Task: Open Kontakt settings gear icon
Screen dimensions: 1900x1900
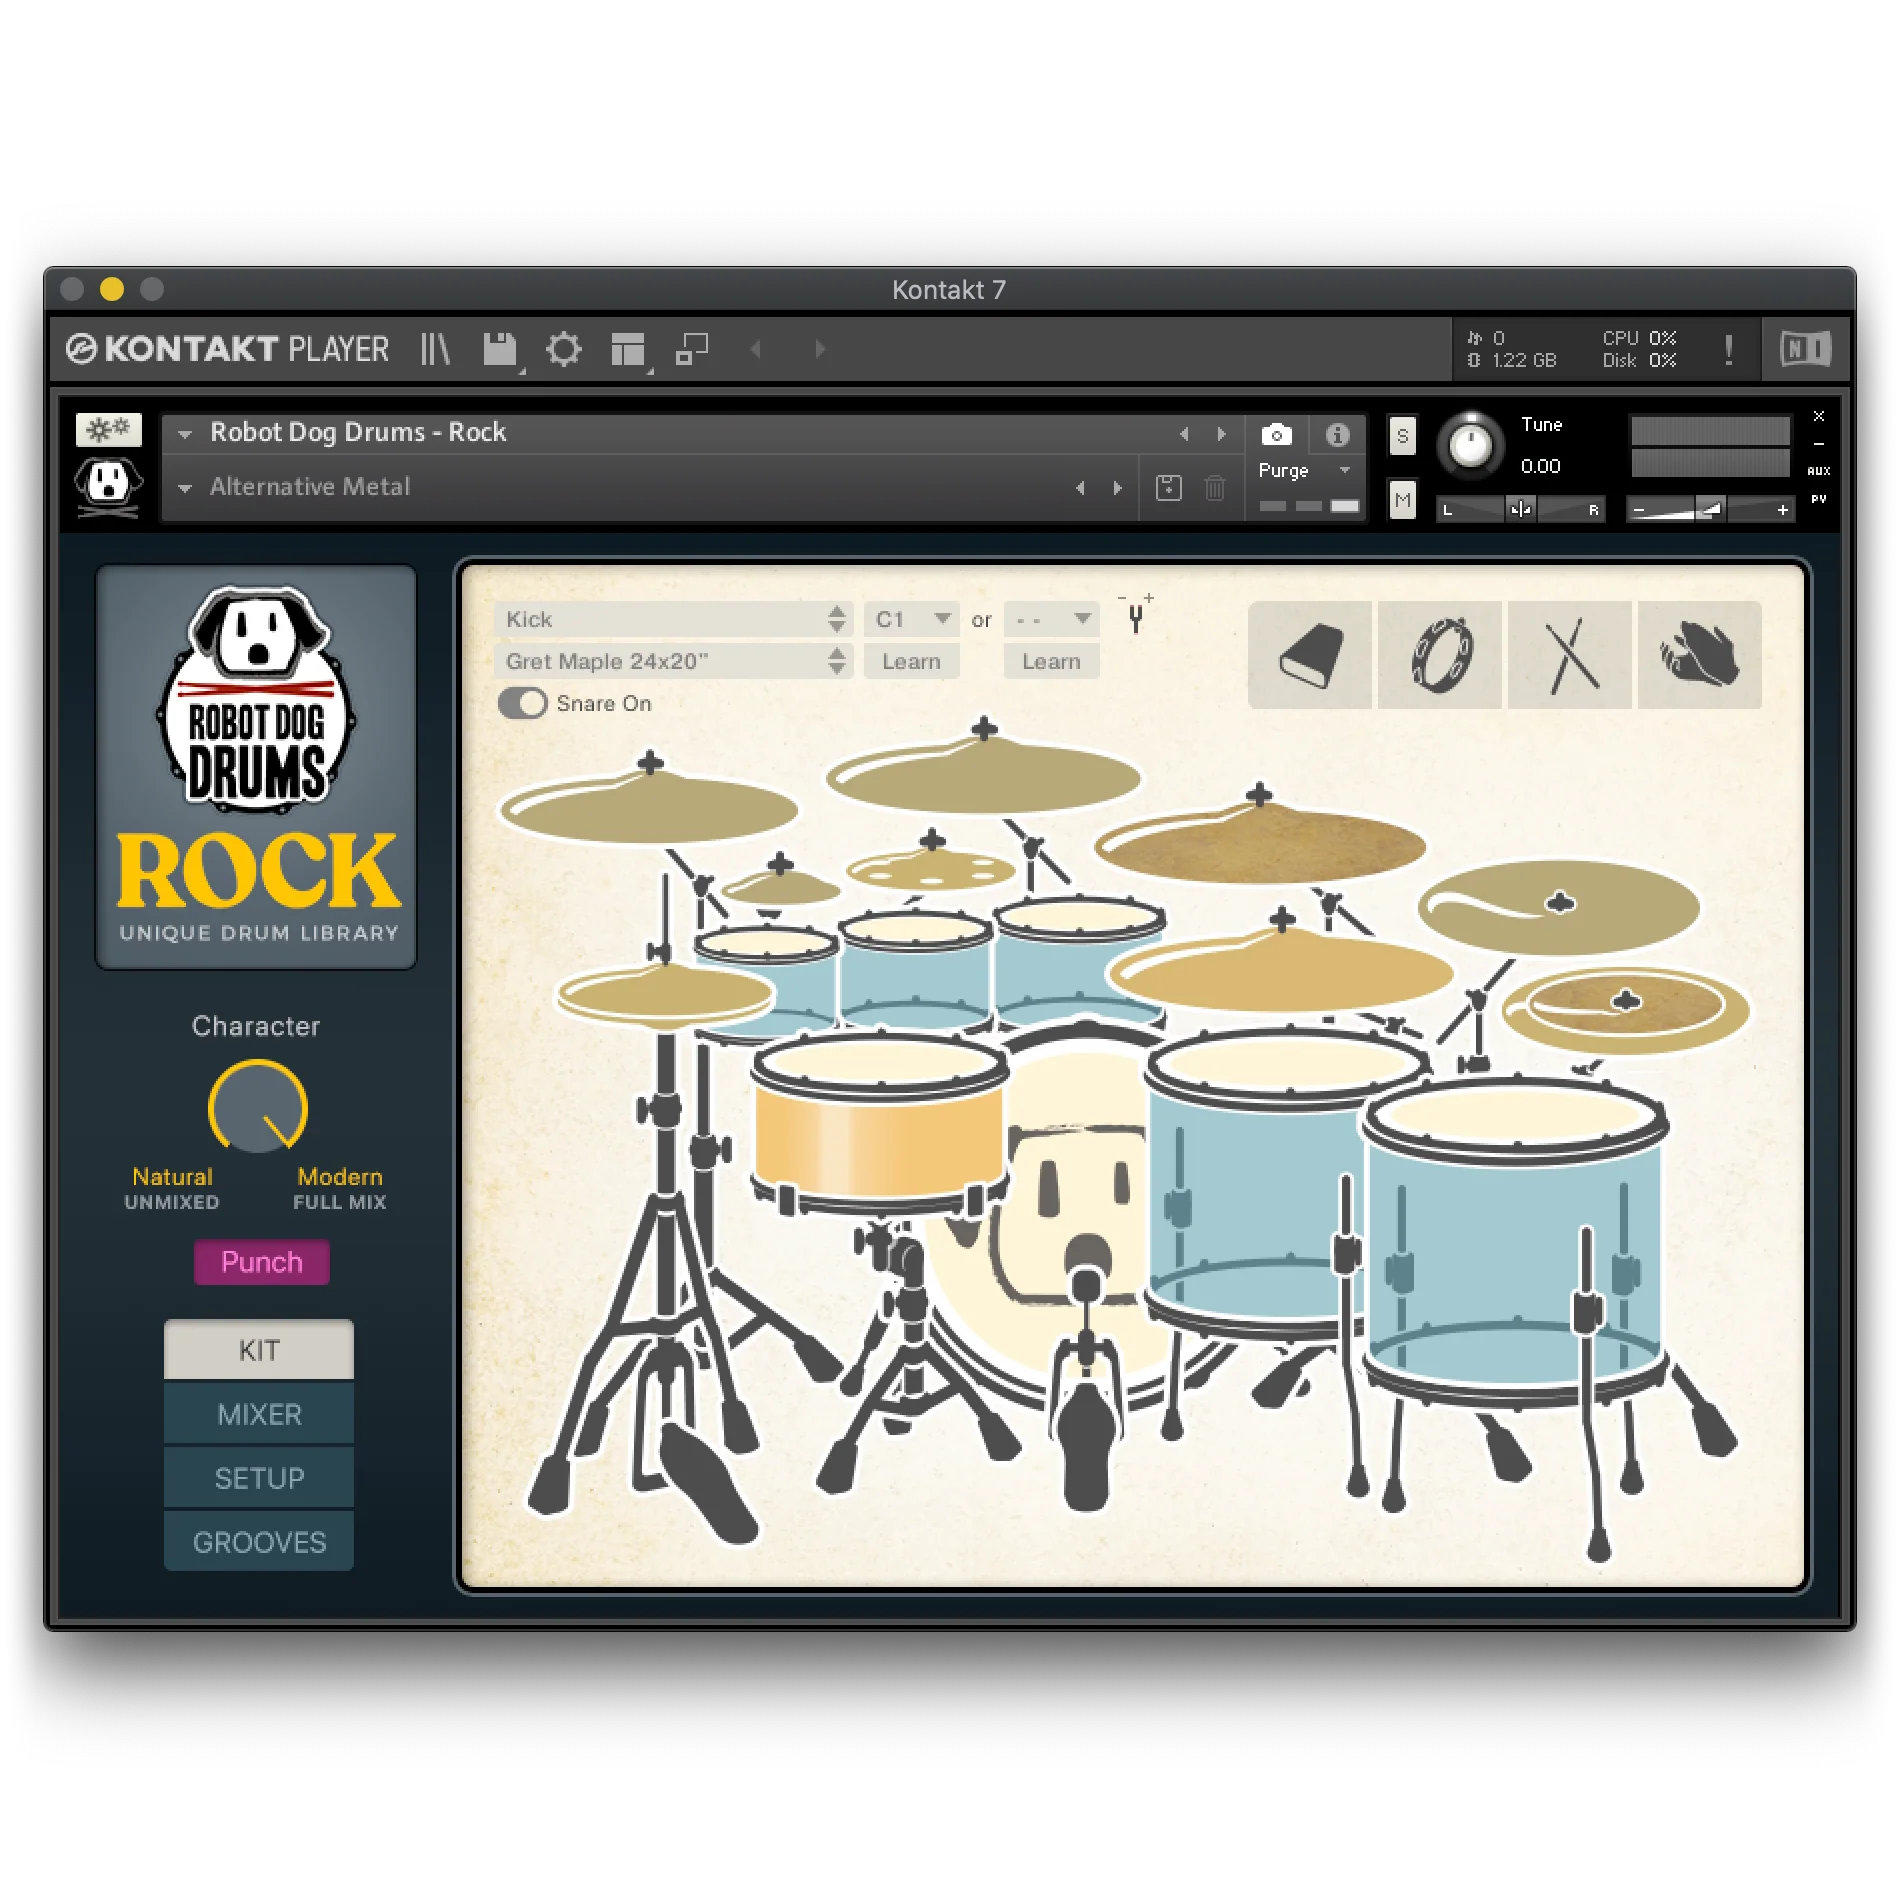Action: click(x=563, y=350)
